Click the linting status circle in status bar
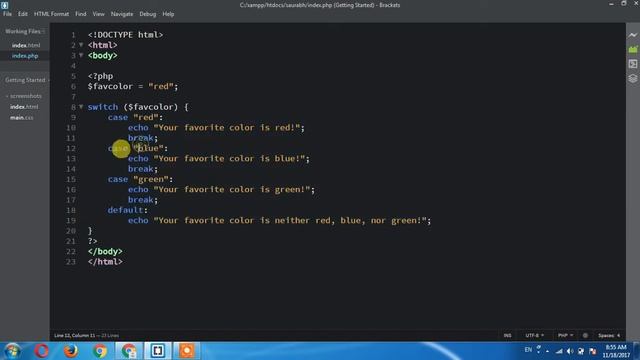 click(x=585, y=336)
